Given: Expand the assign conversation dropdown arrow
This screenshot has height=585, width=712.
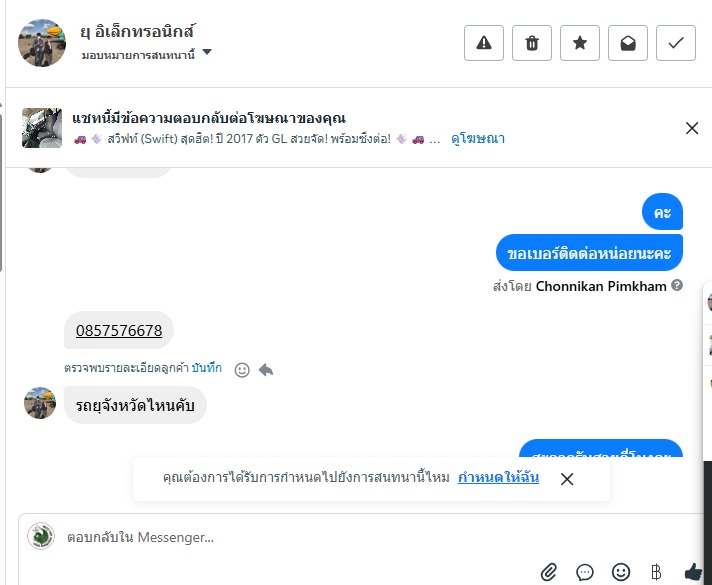Looking at the screenshot, I should pos(207,53).
